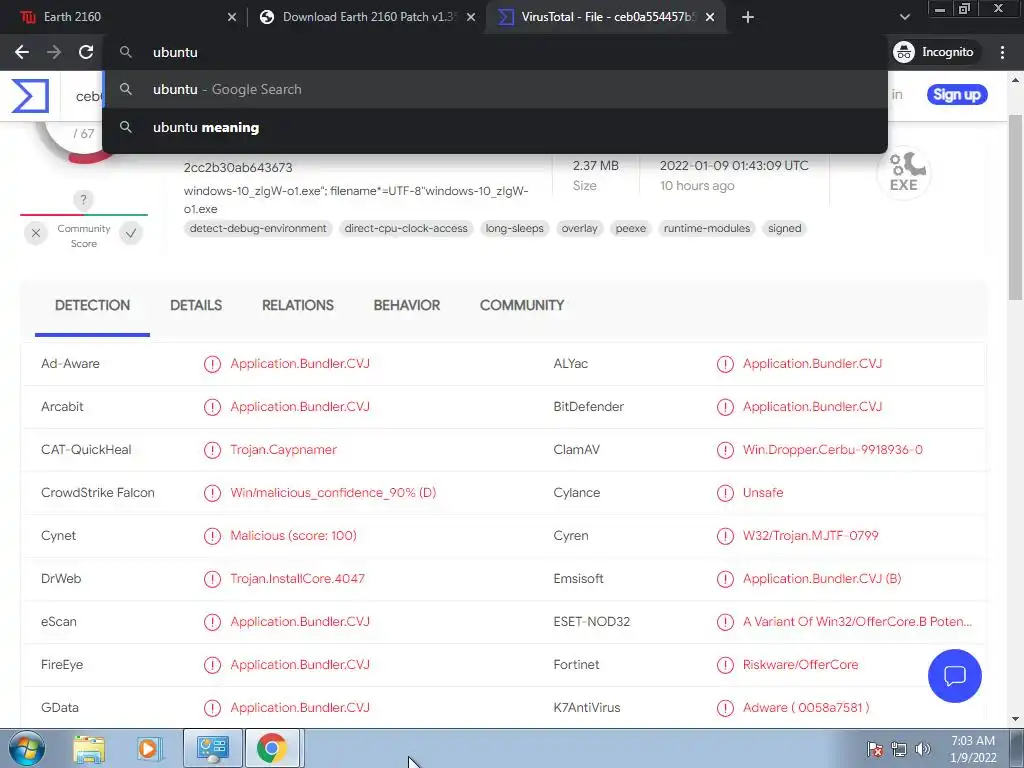1024x768 pixels.
Task: Click the VirusTotal logo icon
Action: tap(30, 95)
